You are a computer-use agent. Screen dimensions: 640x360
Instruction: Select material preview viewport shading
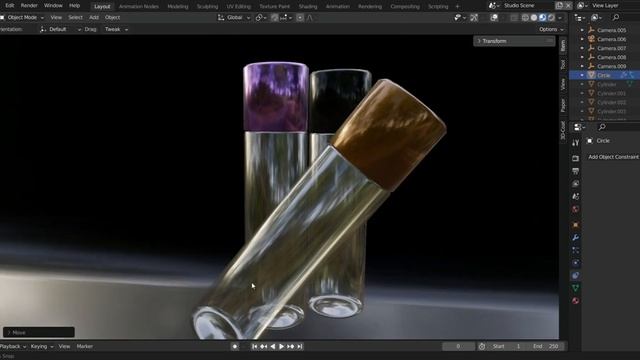tap(542, 18)
